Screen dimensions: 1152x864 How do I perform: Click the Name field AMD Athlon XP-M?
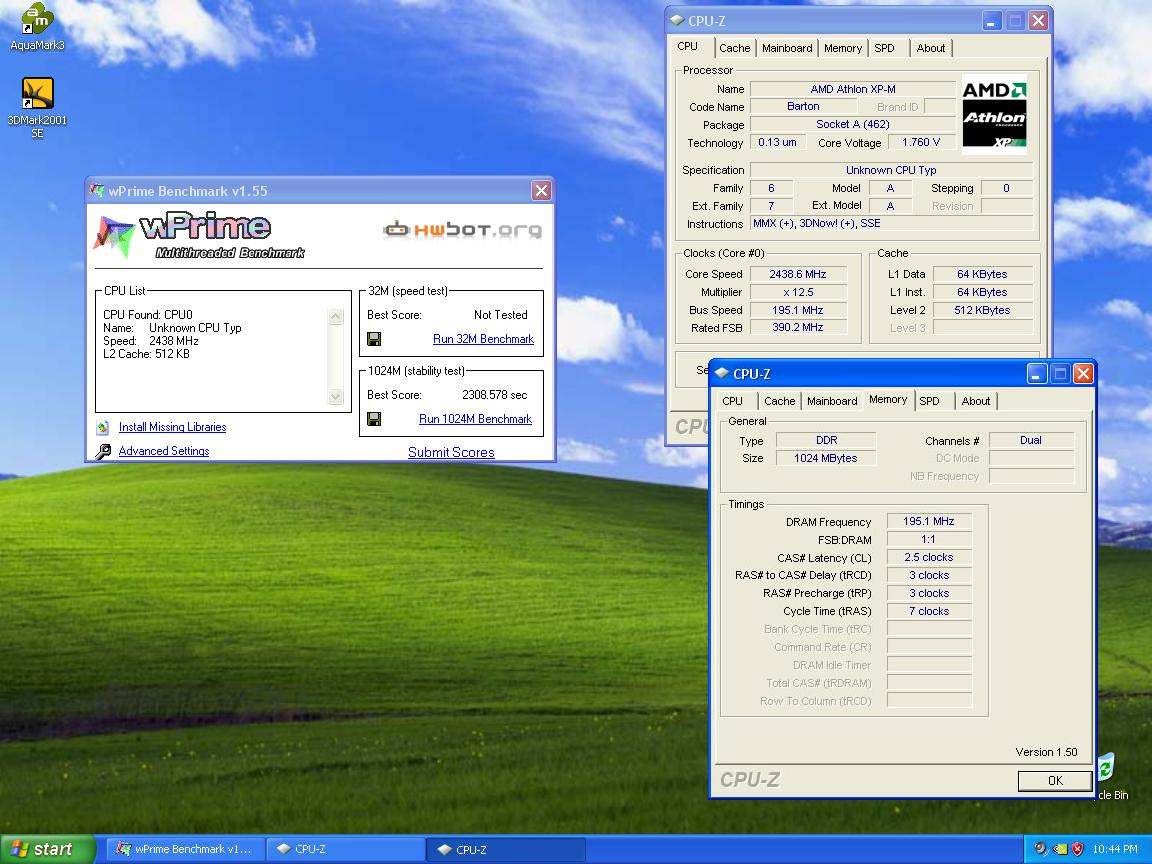point(853,89)
